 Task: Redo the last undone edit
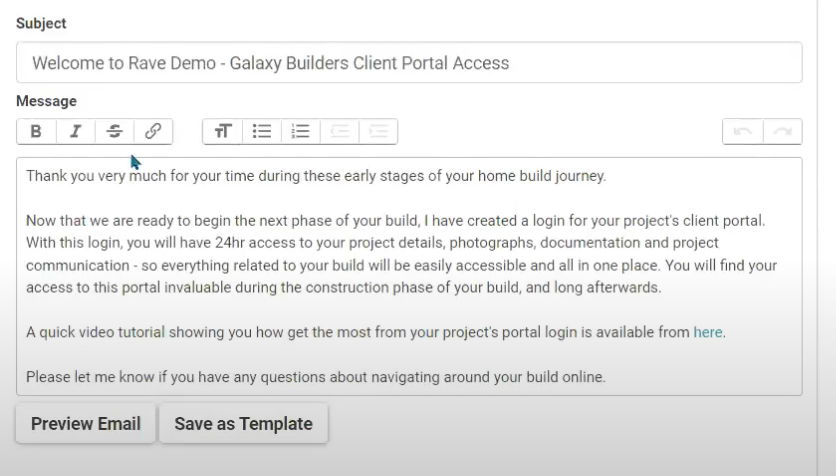(x=782, y=131)
